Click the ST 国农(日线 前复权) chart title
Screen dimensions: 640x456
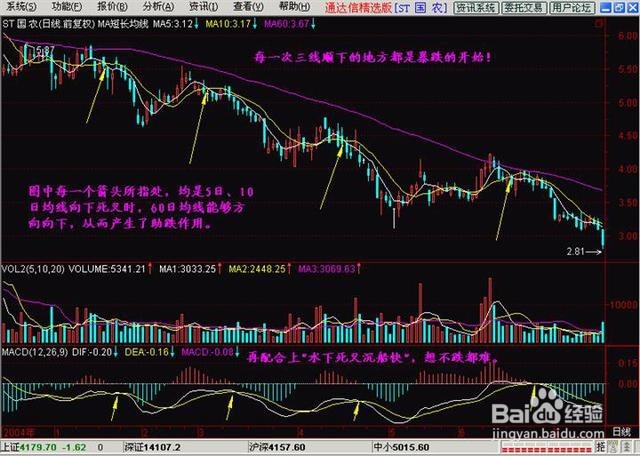48,24
